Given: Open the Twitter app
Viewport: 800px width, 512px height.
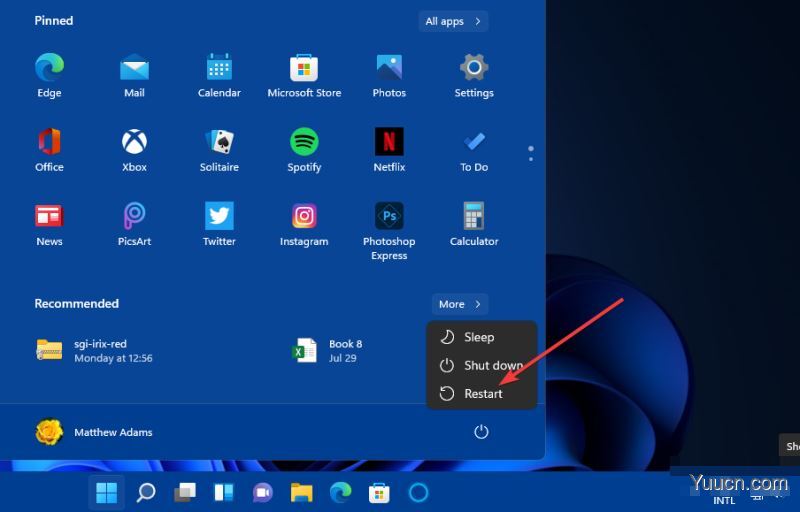Looking at the screenshot, I should [x=219, y=224].
